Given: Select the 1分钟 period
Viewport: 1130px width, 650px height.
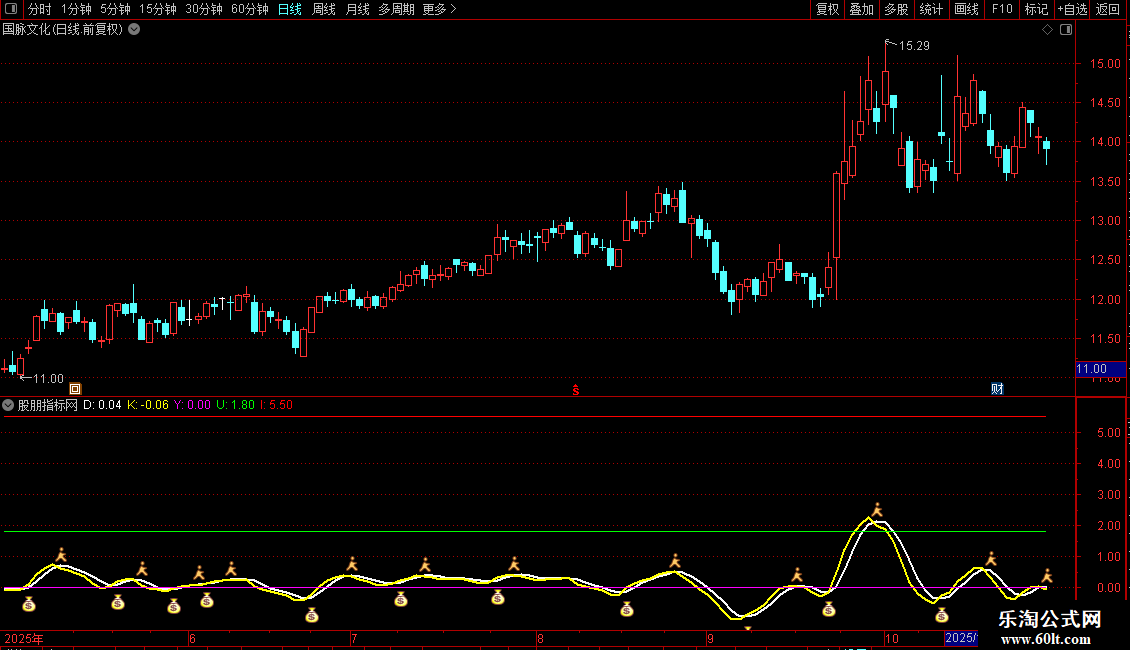Looking at the screenshot, I should click(76, 9).
